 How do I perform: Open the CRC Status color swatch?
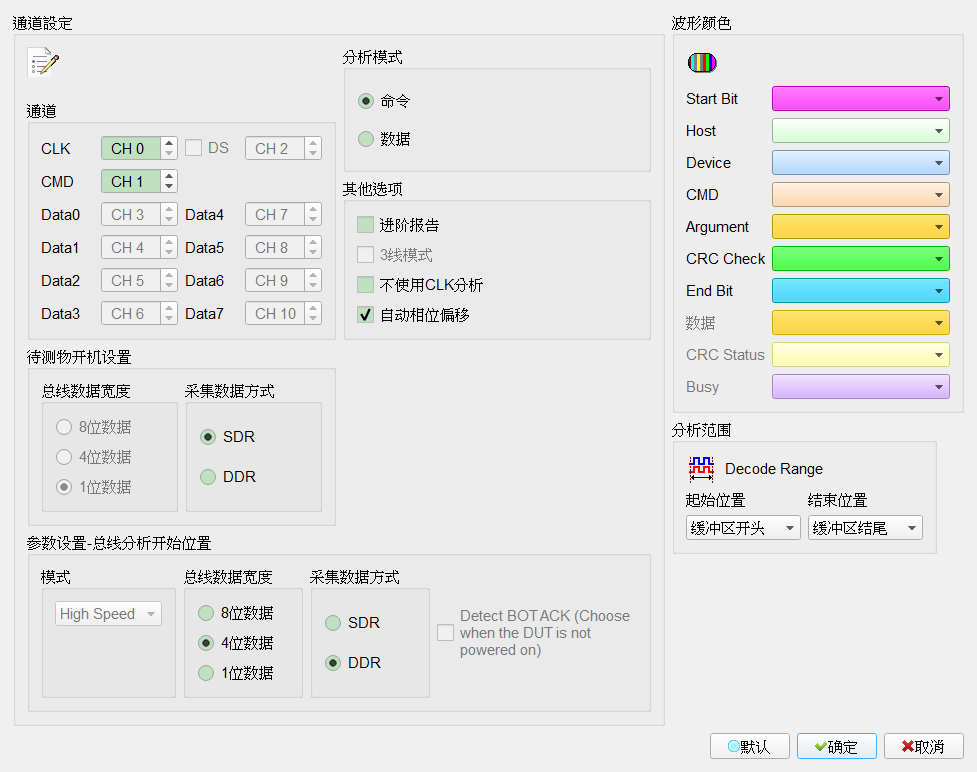coord(860,355)
